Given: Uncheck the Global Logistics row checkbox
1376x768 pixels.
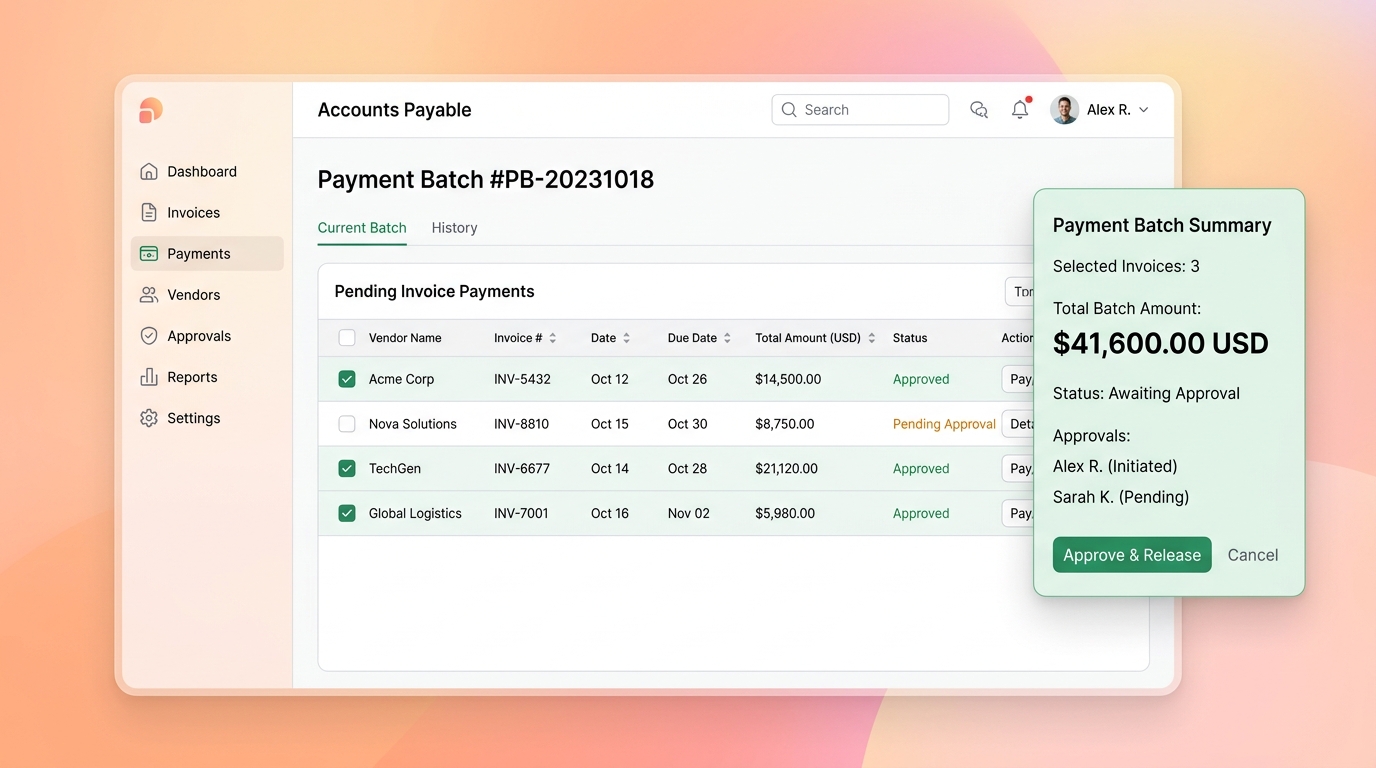Looking at the screenshot, I should point(347,513).
